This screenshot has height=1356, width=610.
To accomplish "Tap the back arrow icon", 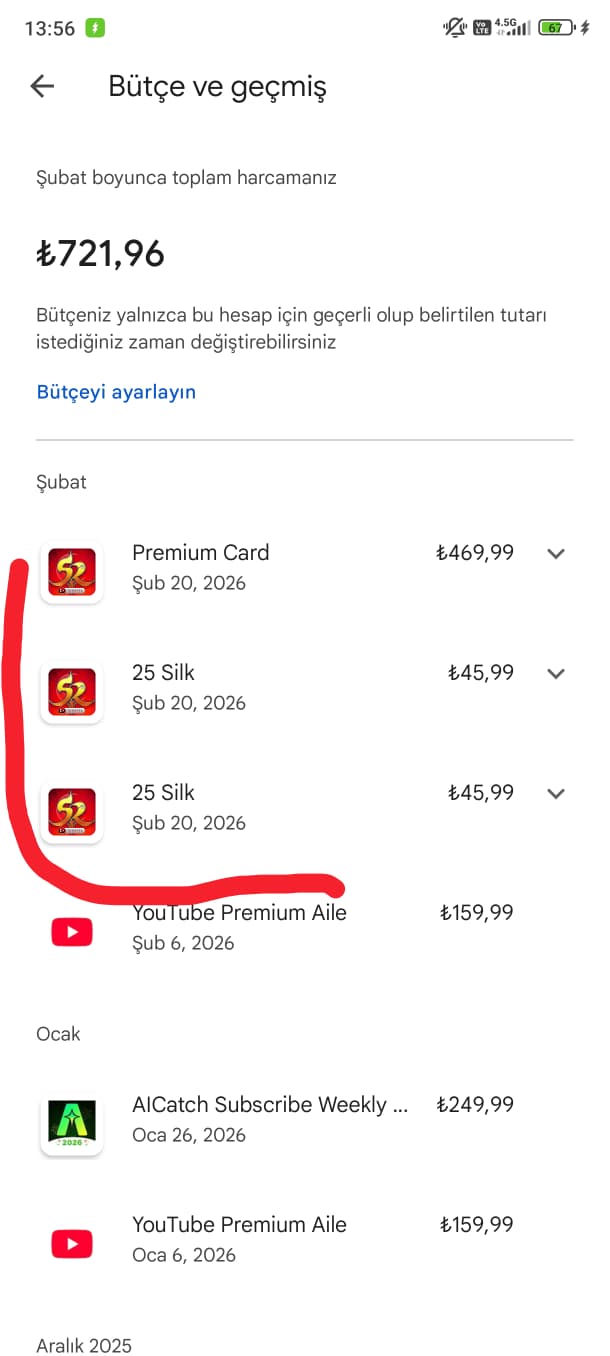I will click(x=42, y=87).
